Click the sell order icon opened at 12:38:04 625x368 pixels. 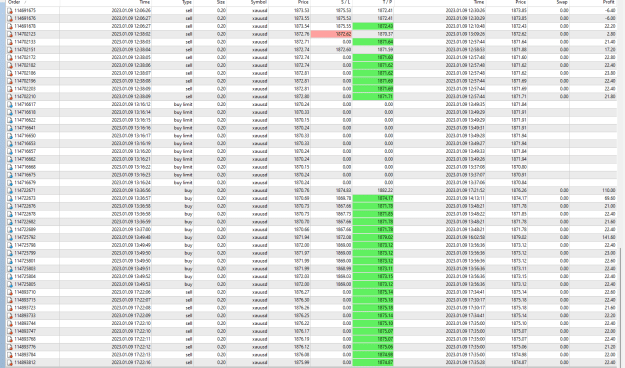(x=10, y=49)
